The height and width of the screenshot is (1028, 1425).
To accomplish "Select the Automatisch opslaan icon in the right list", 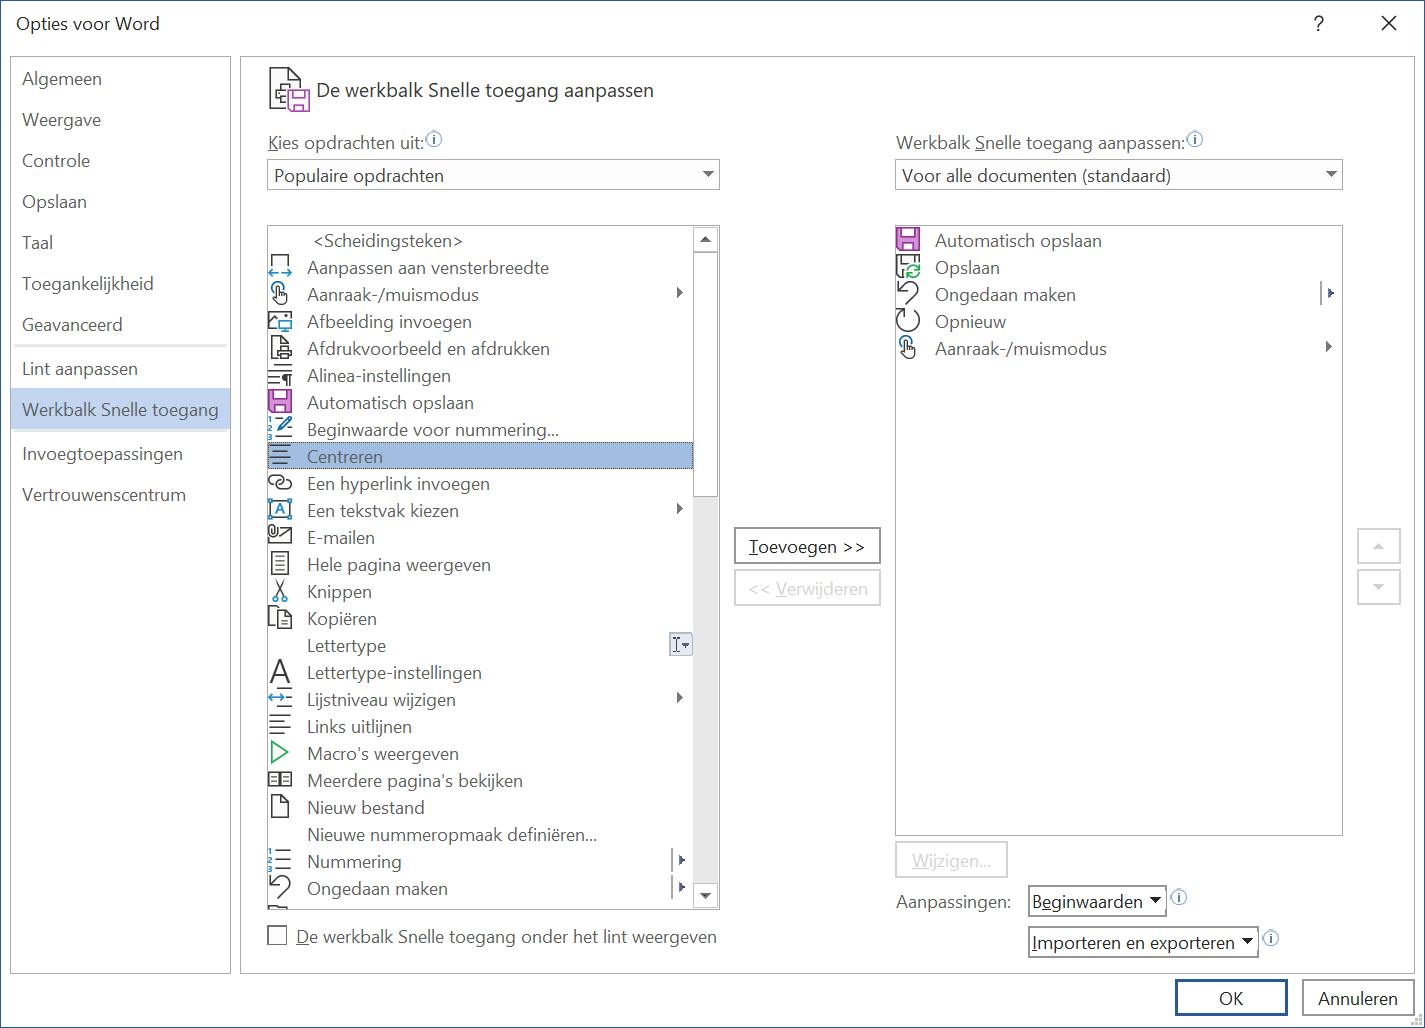I will pyautogui.click(x=908, y=241).
